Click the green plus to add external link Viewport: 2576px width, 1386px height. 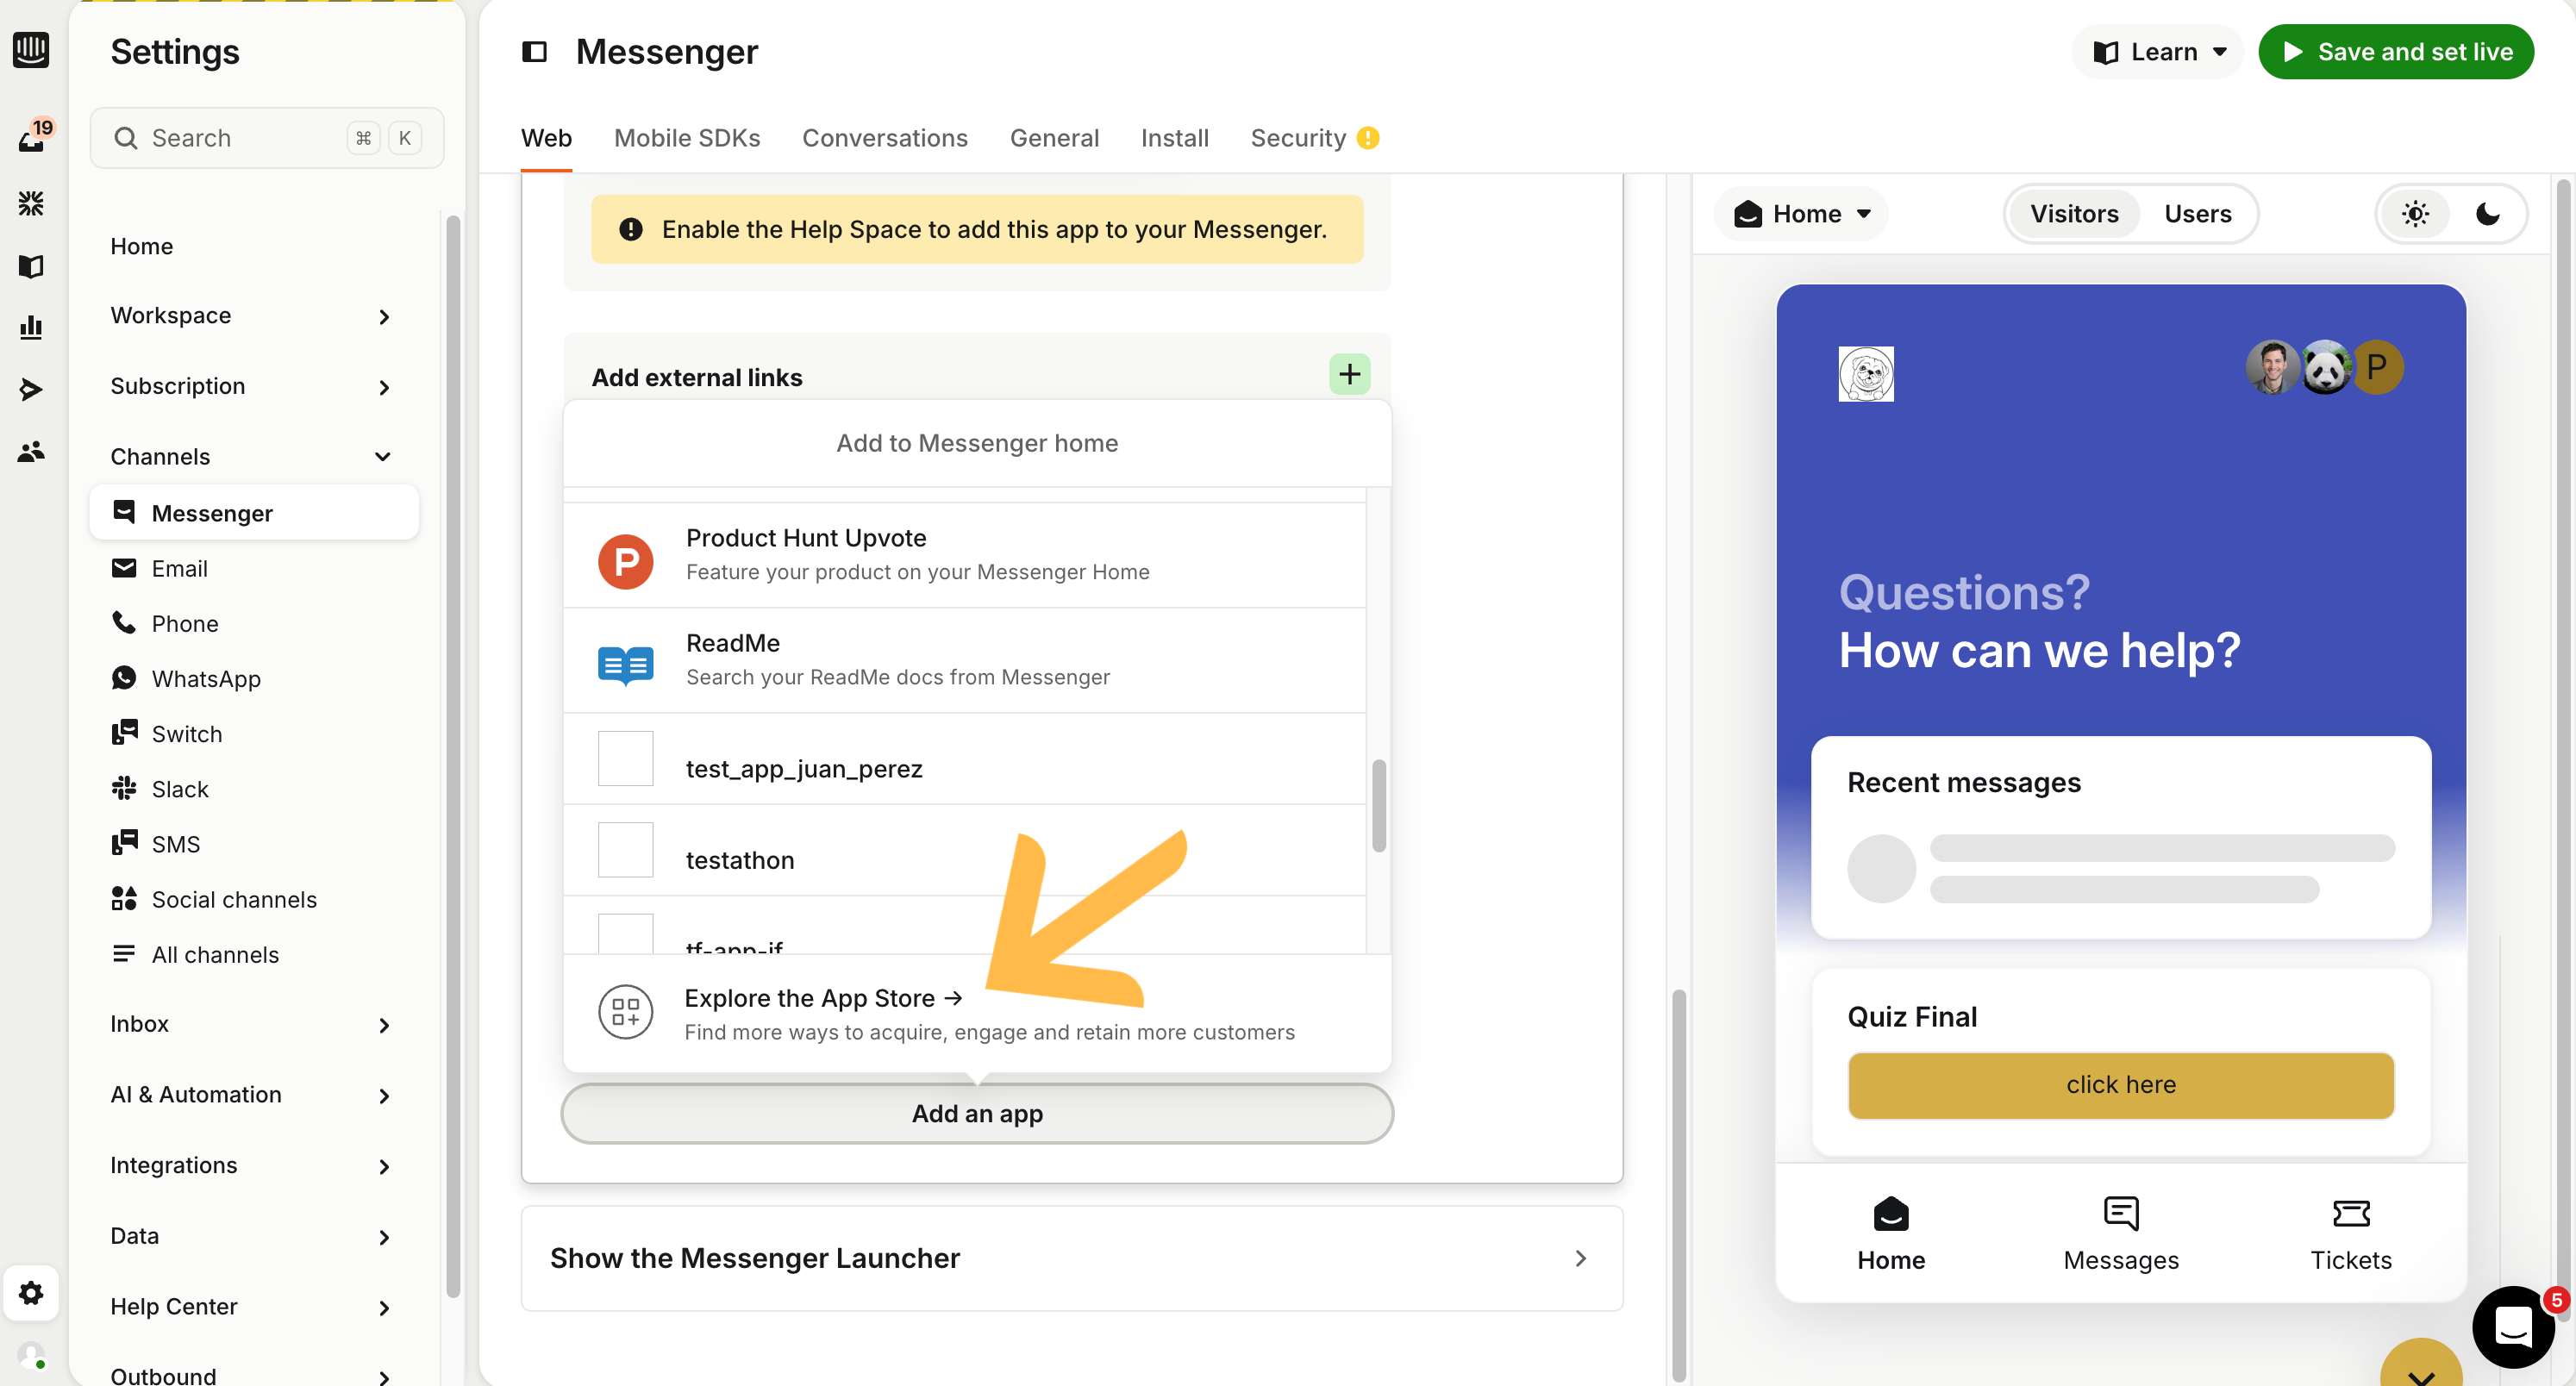click(x=1349, y=375)
